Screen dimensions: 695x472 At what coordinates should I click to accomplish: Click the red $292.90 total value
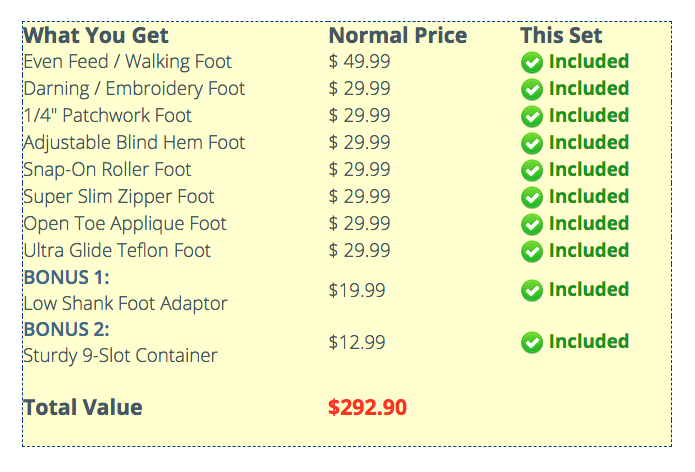pyautogui.click(x=367, y=407)
